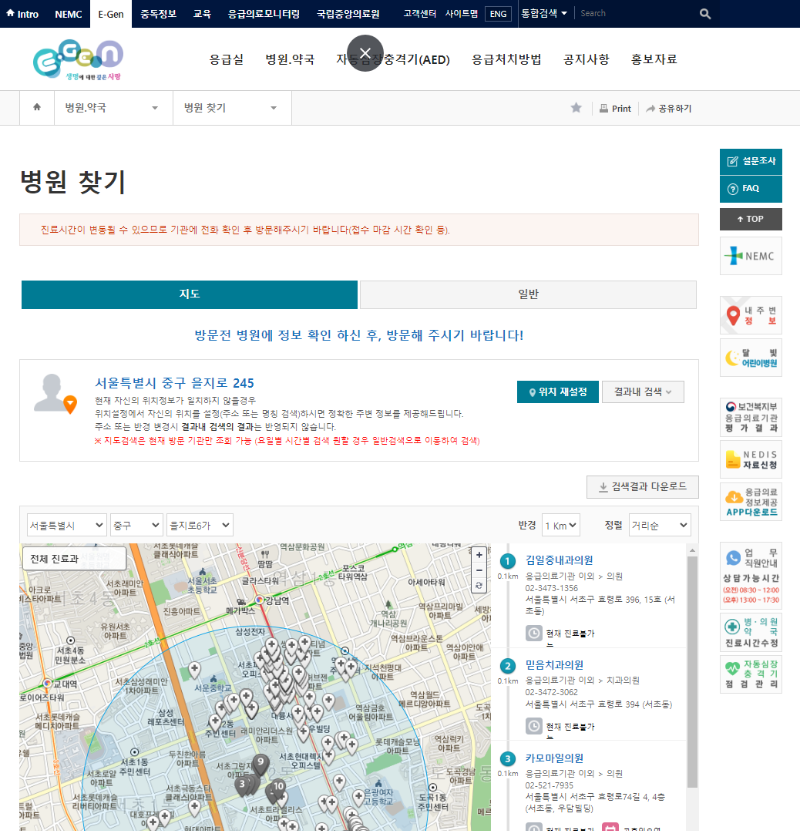
Task: Click the 전체 진료과 map button
Action: click(74, 559)
